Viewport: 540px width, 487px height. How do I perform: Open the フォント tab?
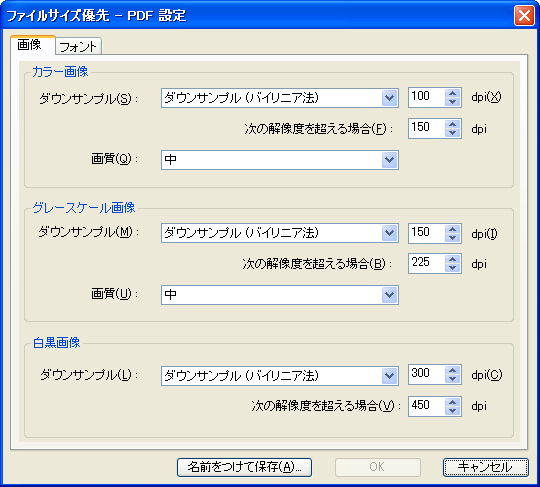click(x=78, y=46)
